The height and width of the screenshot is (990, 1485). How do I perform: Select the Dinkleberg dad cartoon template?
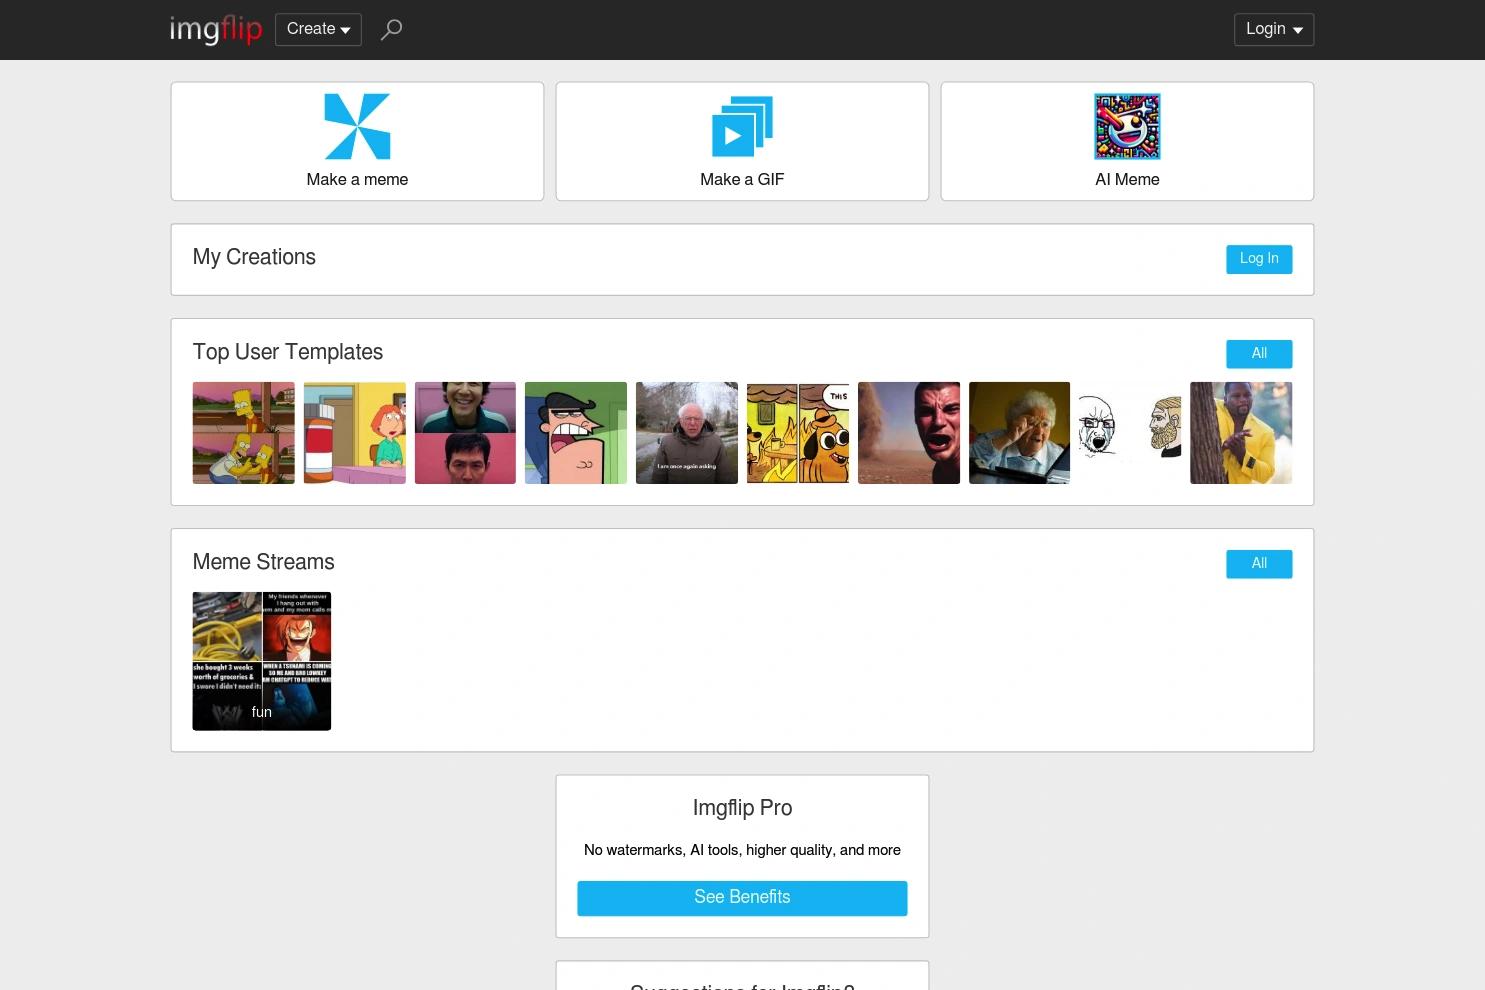coord(576,433)
